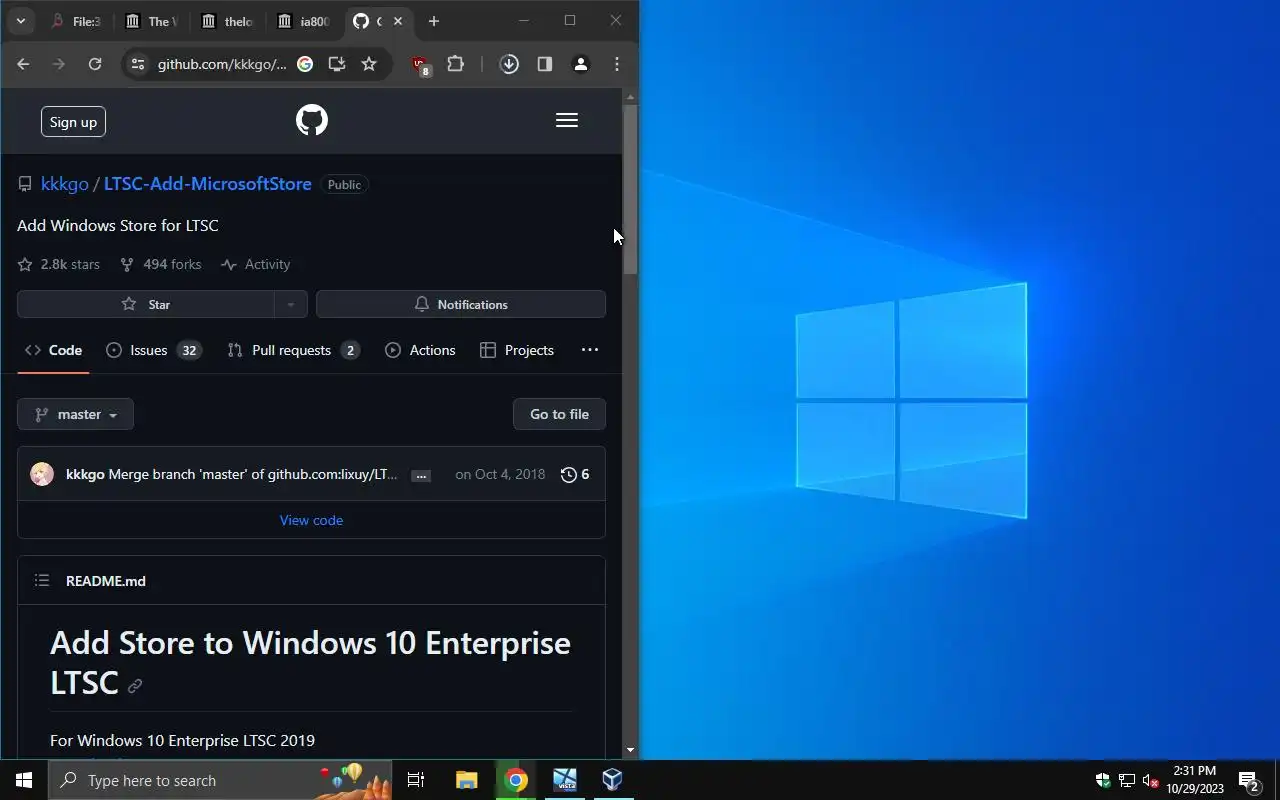Click the README.md file name

(x=106, y=581)
